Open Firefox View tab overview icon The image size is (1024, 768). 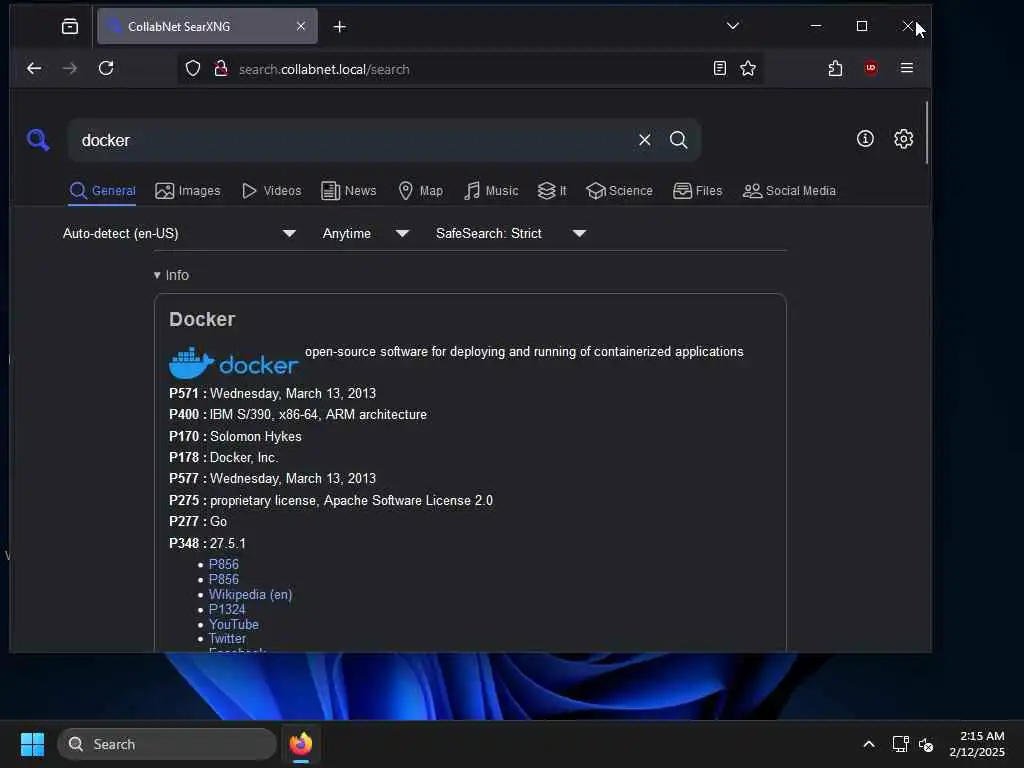pyautogui.click(x=70, y=26)
